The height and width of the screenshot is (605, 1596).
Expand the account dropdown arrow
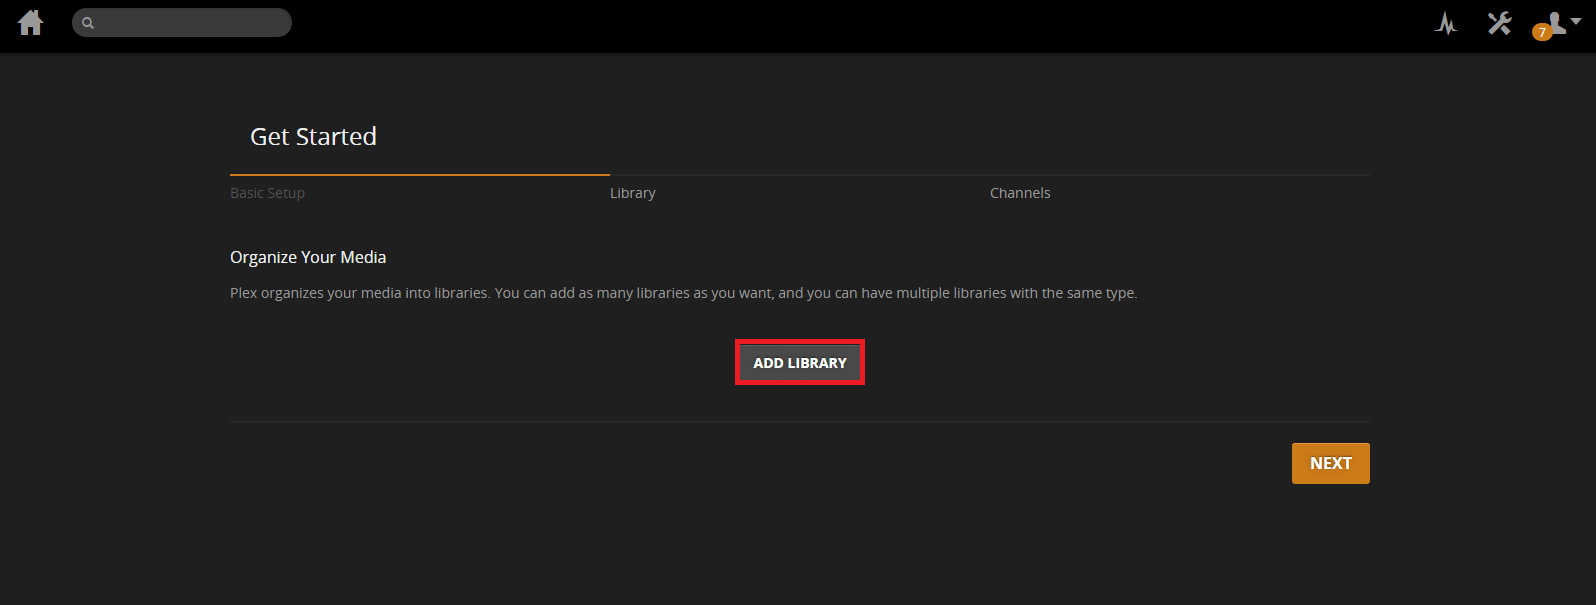(1576, 21)
